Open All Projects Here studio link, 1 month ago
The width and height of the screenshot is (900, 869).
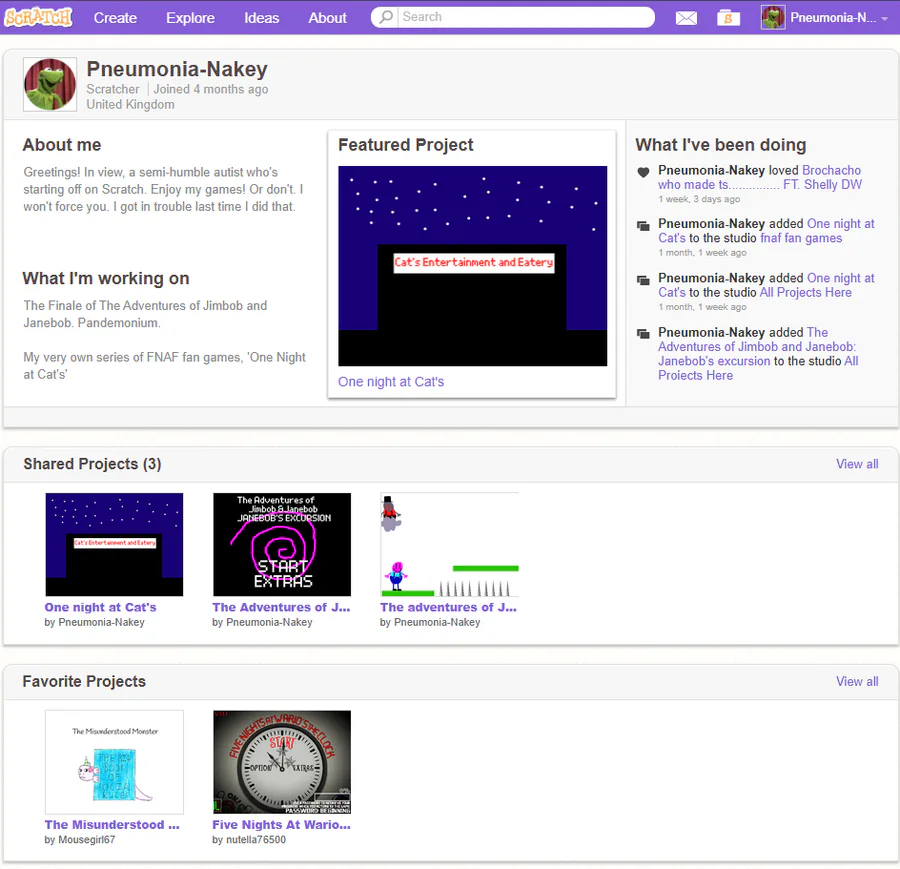(805, 292)
